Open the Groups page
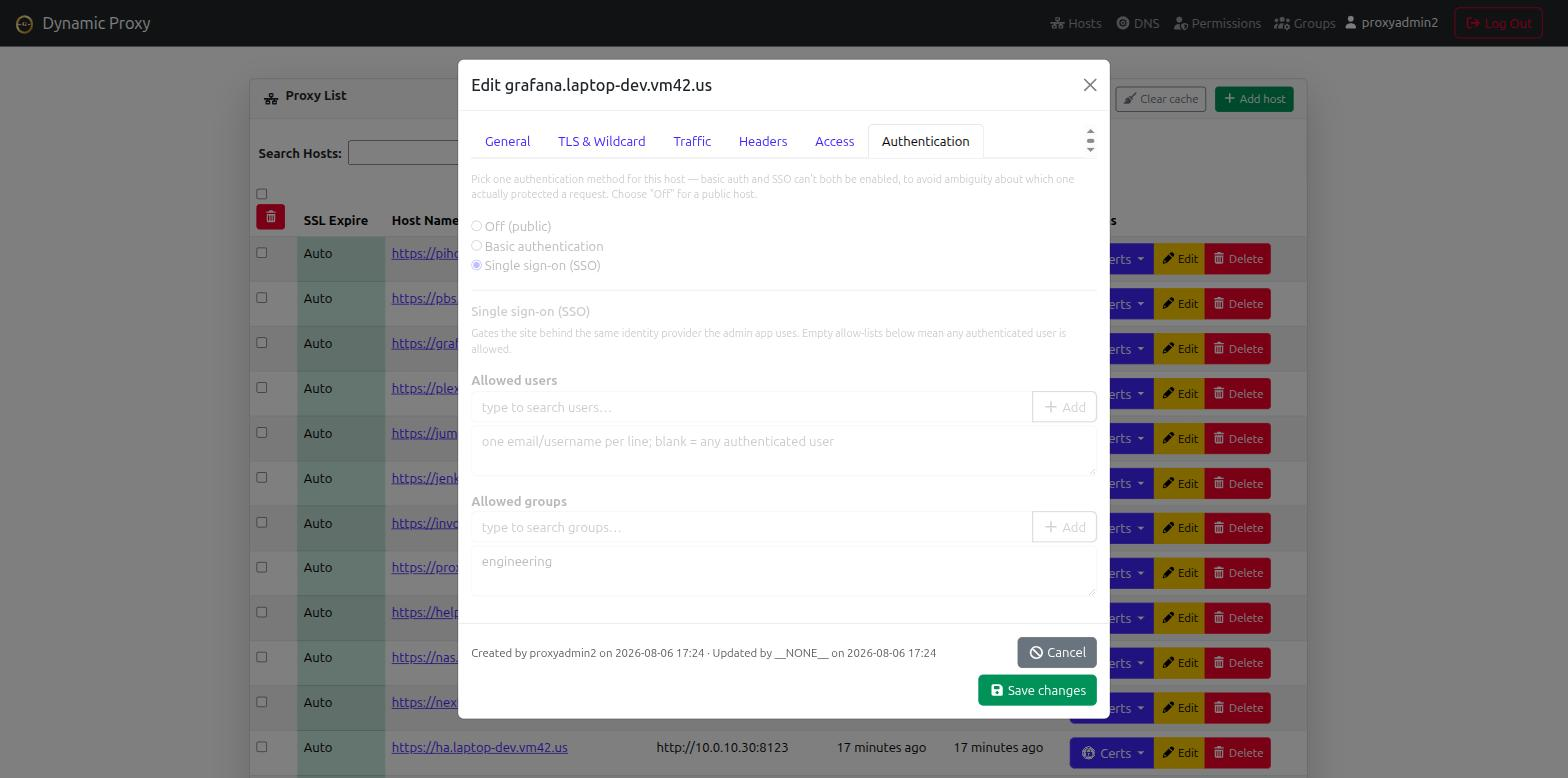The height and width of the screenshot is (778, 1568). tap(1305, 23)
